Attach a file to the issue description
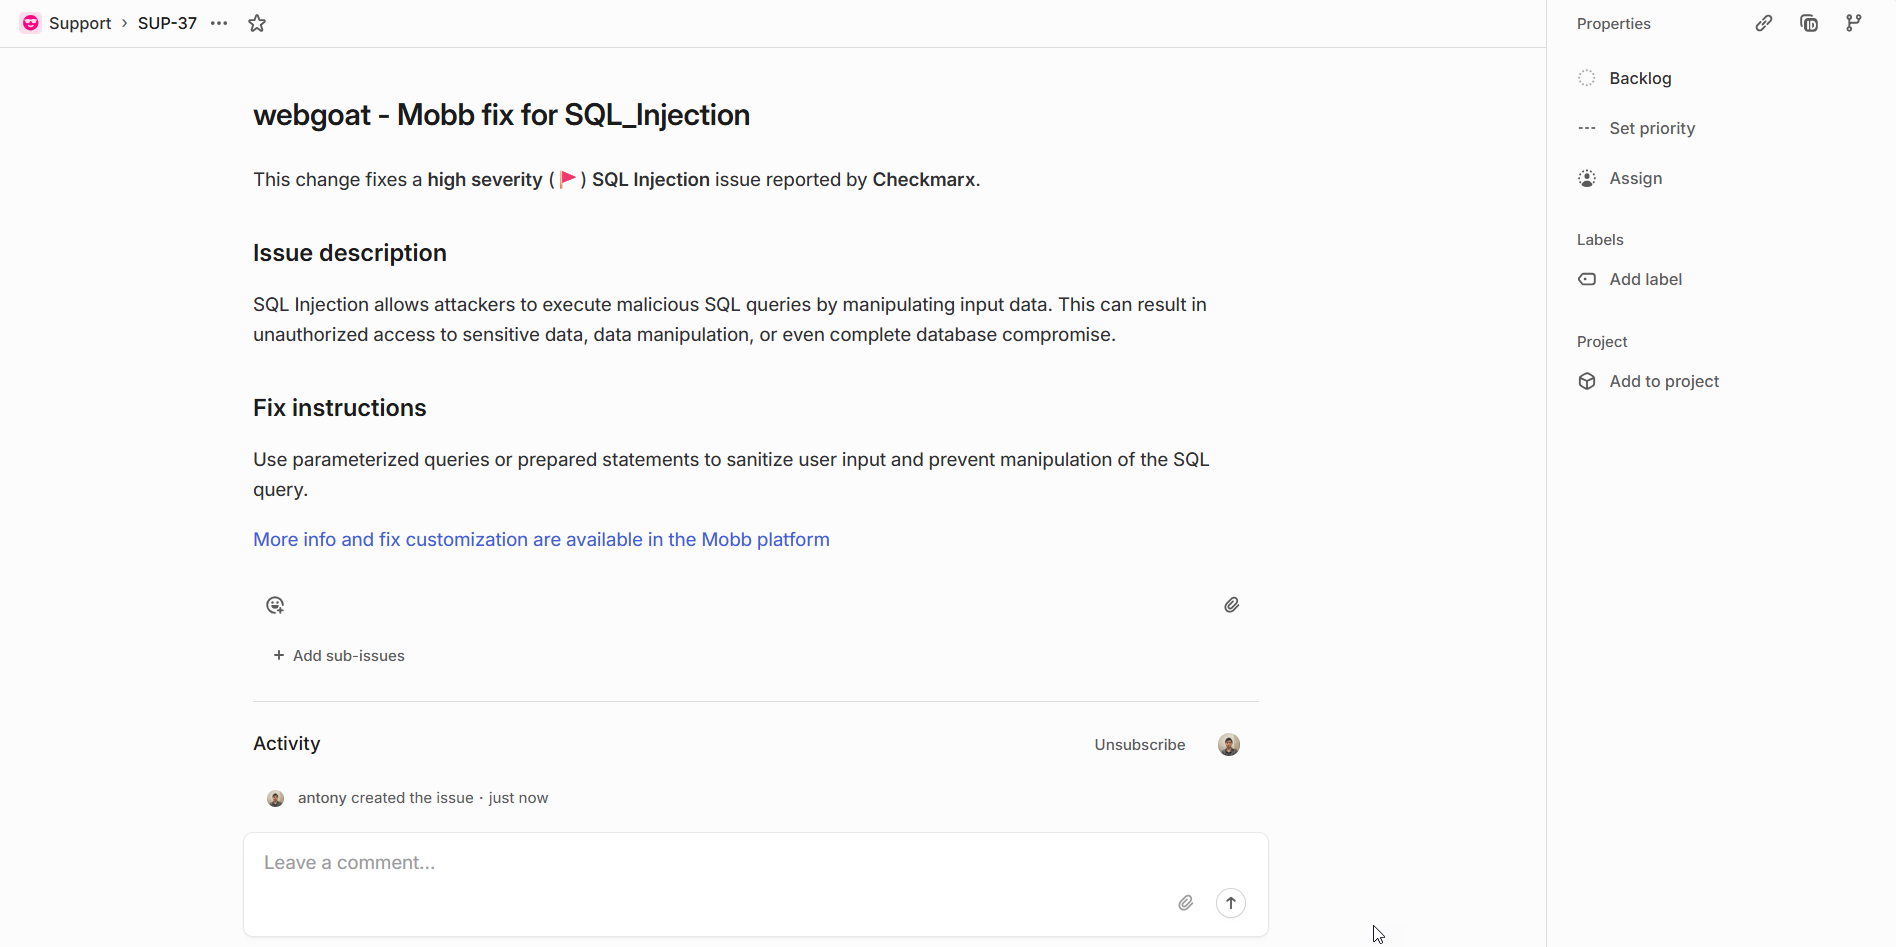The height and width of the screenshot is (947, 1896). tap(1231, 605)
